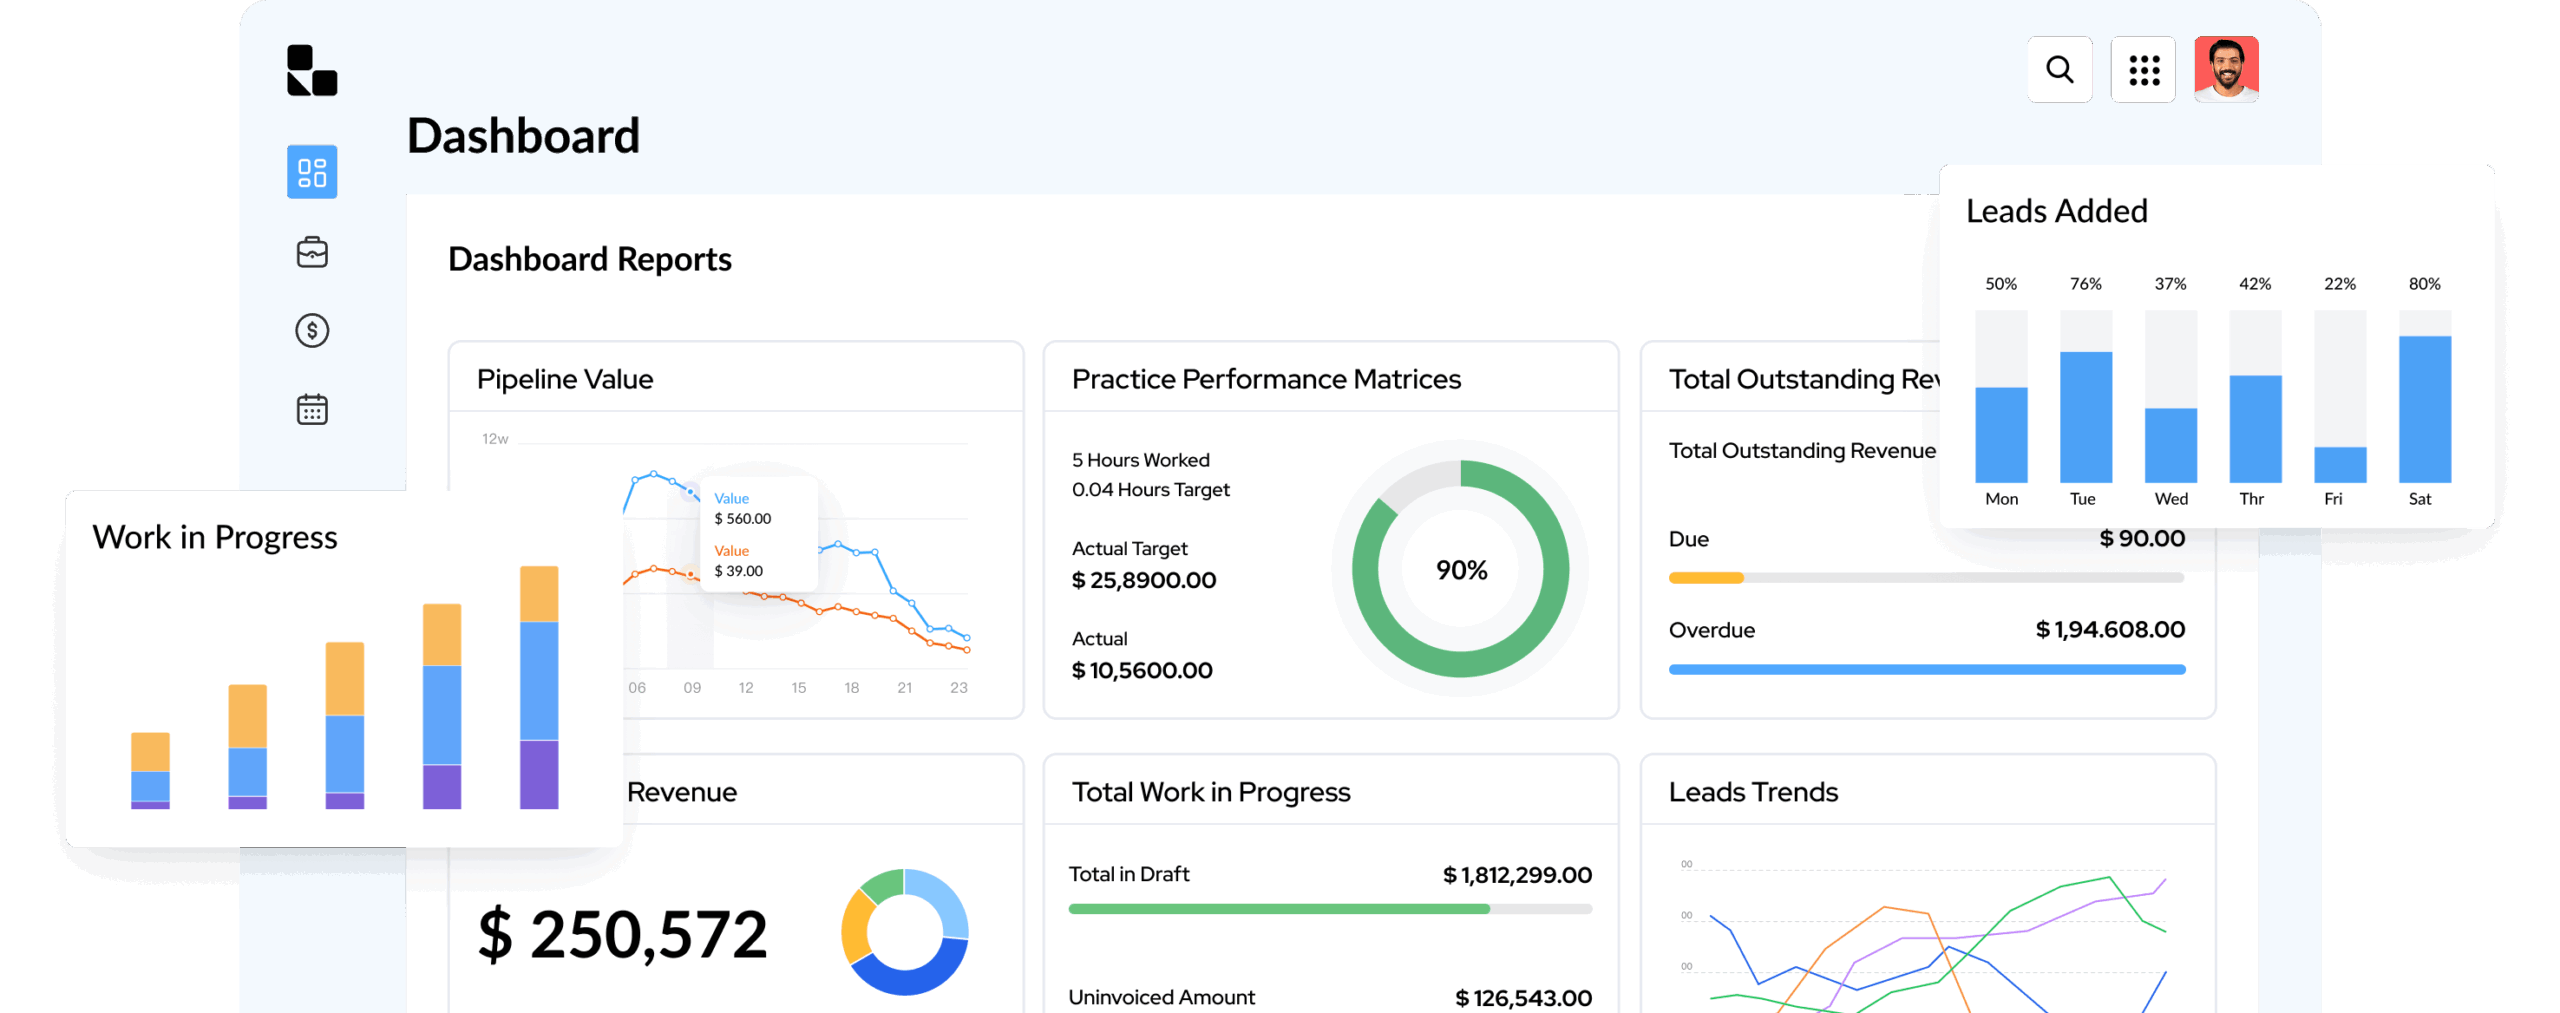Click the Due amount progress bar
The height and width of the screenshot is (1013, 2560).
click(x=1925, y=578)
